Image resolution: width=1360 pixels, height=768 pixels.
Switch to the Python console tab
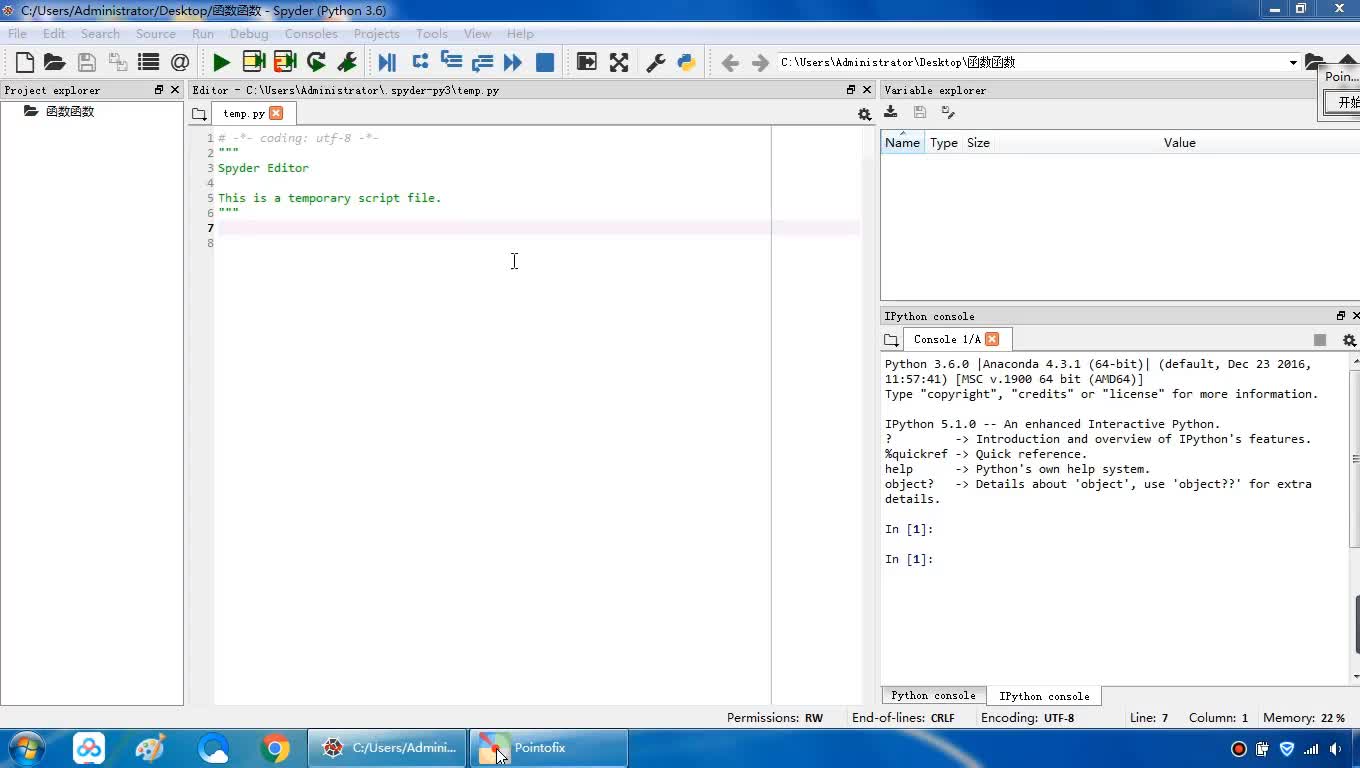pos(933,695)
